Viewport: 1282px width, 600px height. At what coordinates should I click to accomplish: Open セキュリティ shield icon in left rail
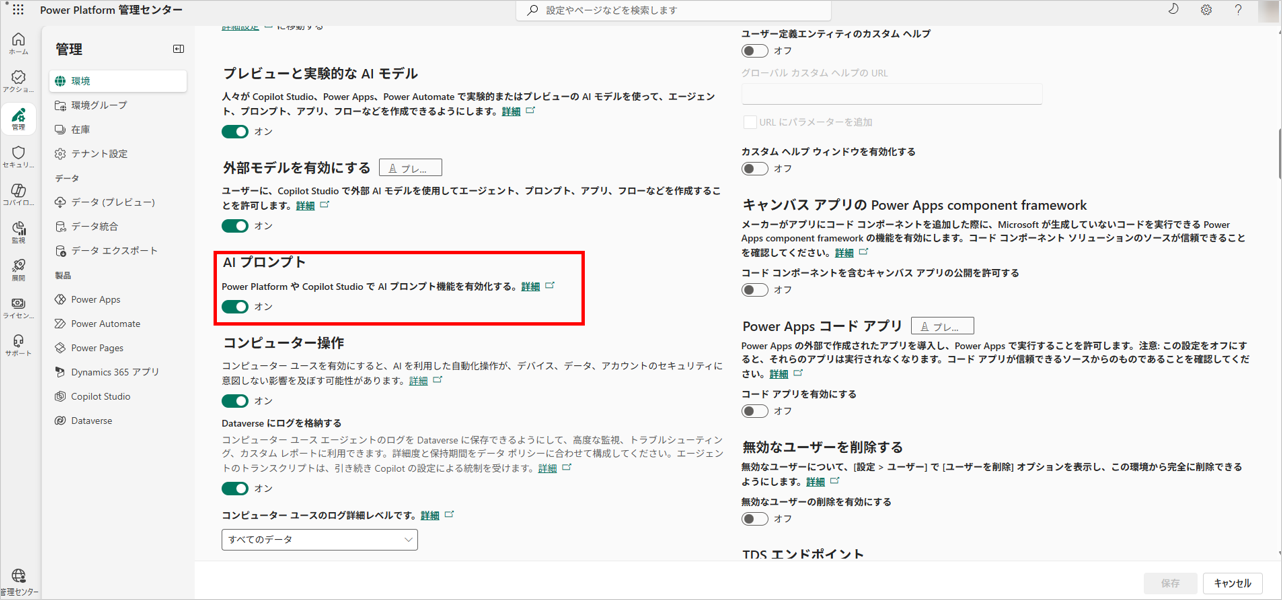[18, 157]
